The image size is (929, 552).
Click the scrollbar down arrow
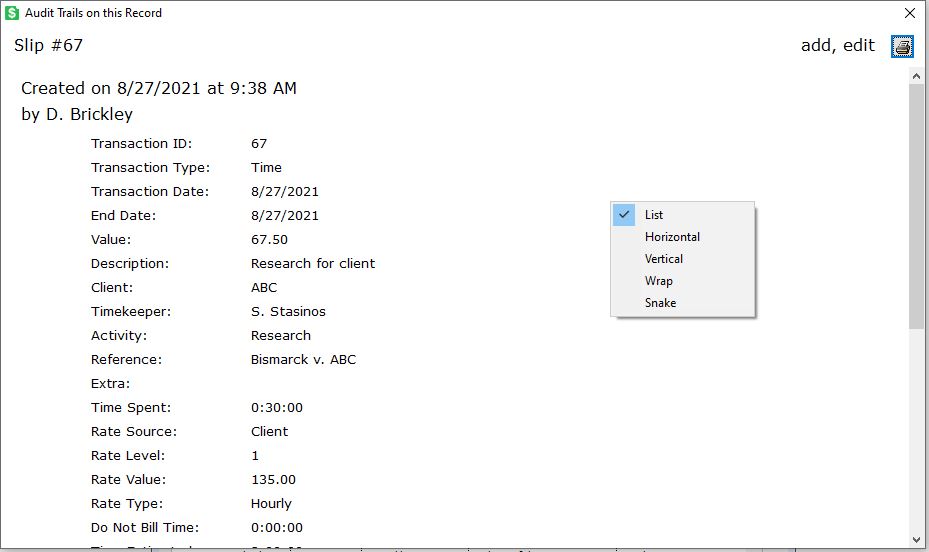916,540
